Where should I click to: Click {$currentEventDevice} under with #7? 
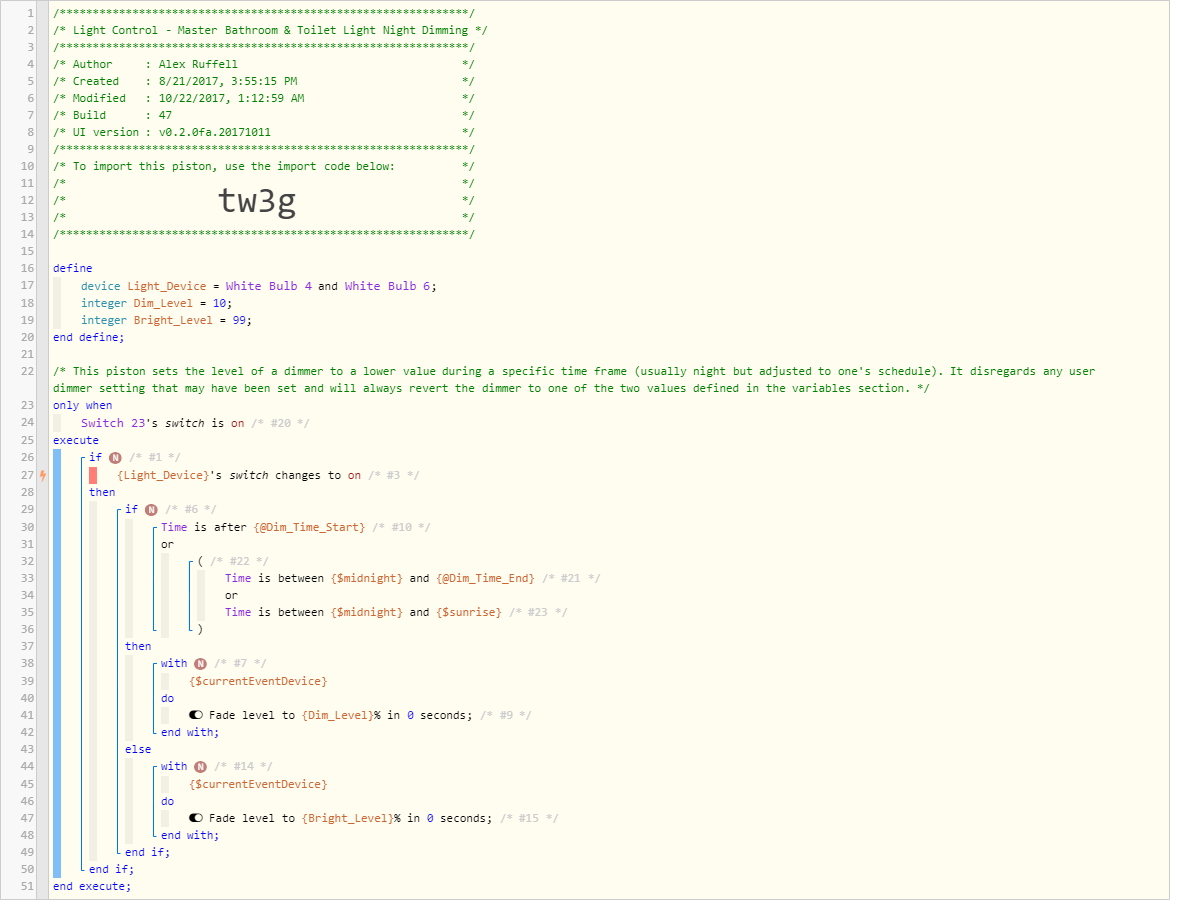258,681
